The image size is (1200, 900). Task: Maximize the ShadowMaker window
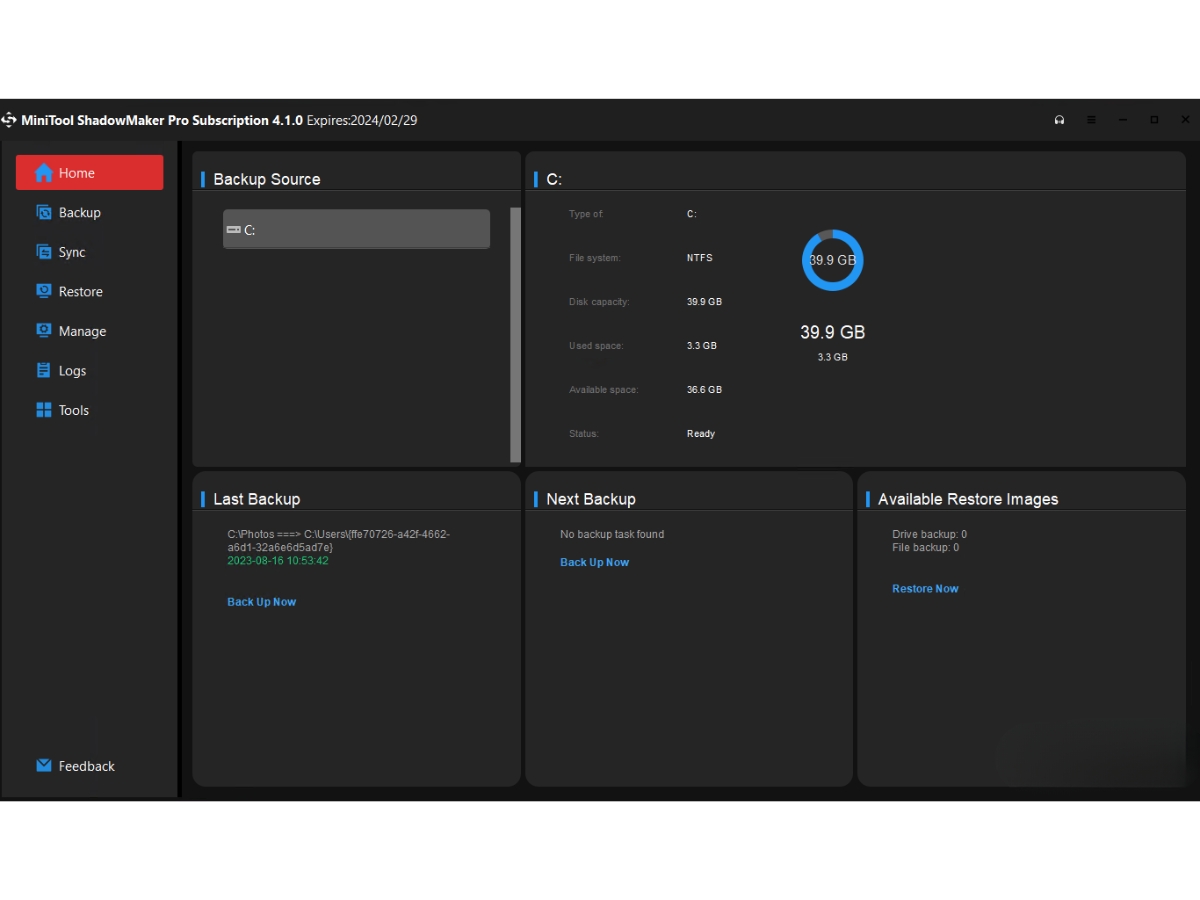point(1154,120)
